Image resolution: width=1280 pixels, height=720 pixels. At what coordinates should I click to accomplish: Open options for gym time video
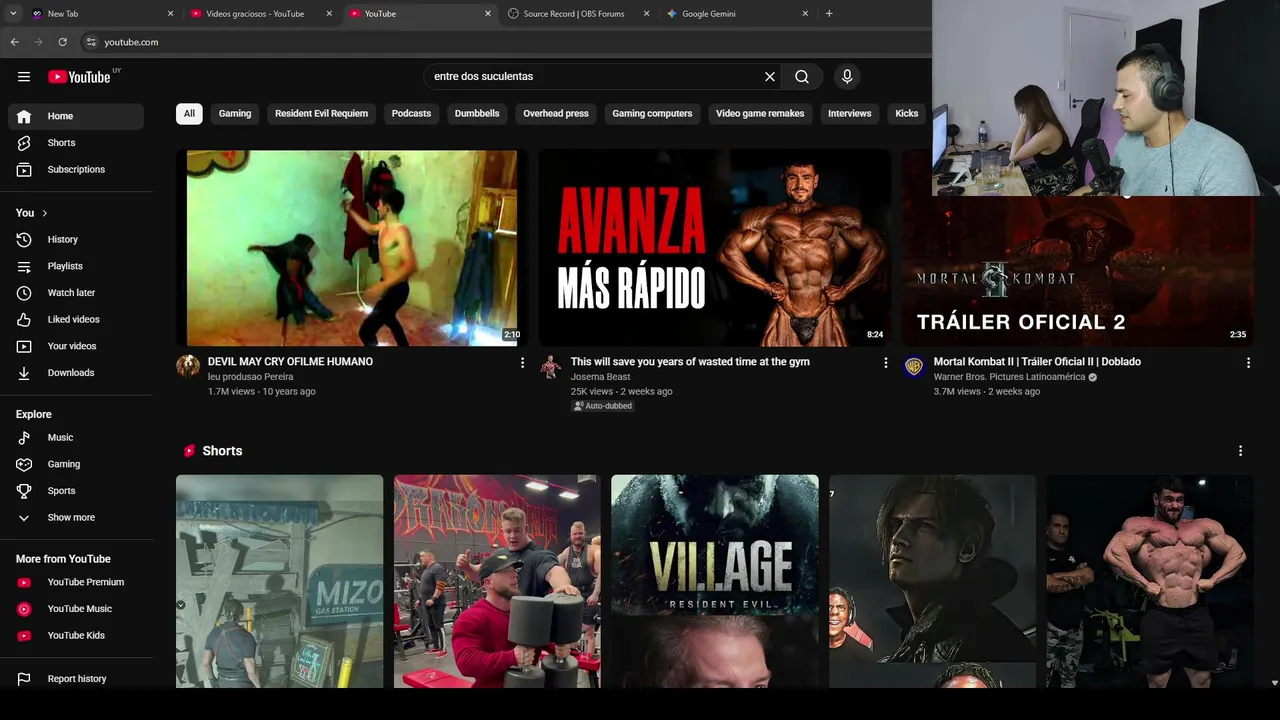[x=885, y=363]
